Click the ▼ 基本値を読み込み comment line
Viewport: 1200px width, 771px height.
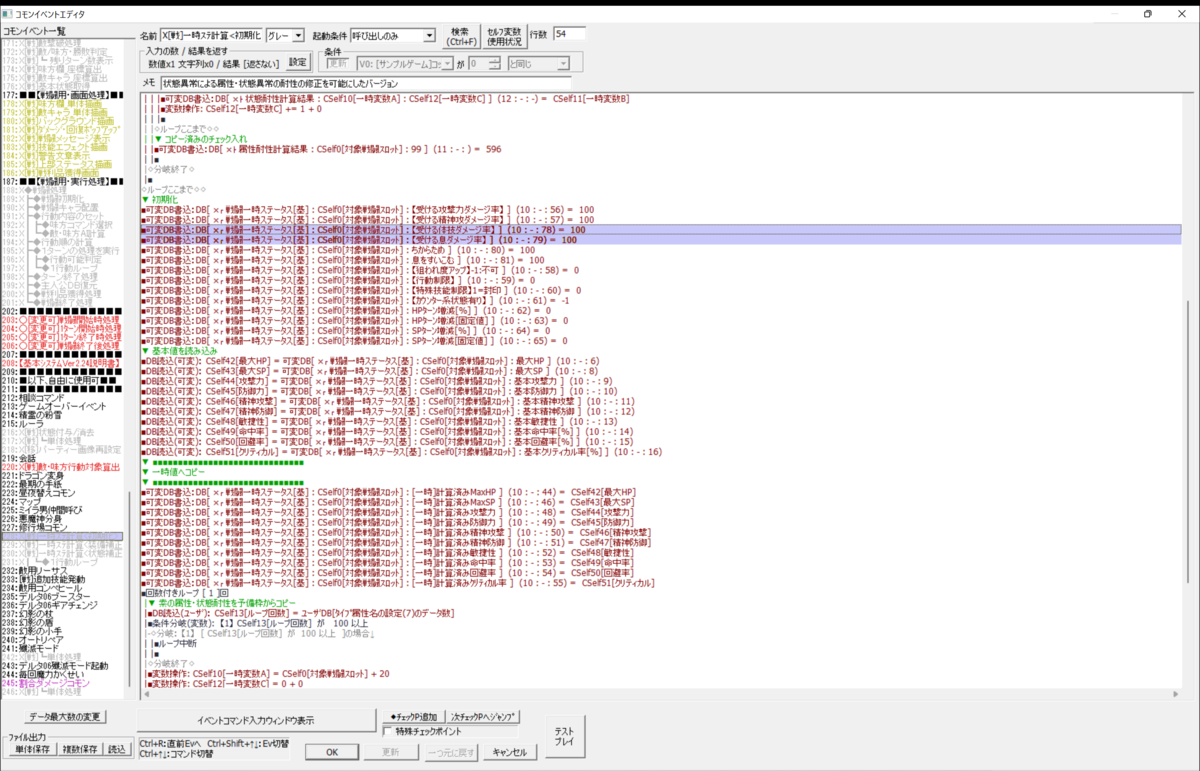tap(179, 351)
